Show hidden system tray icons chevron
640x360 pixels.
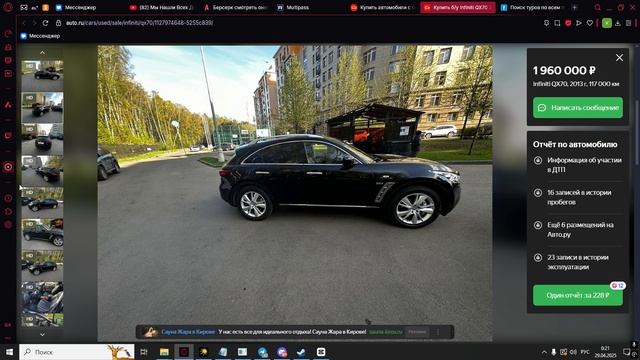click(x=544, y=352)
